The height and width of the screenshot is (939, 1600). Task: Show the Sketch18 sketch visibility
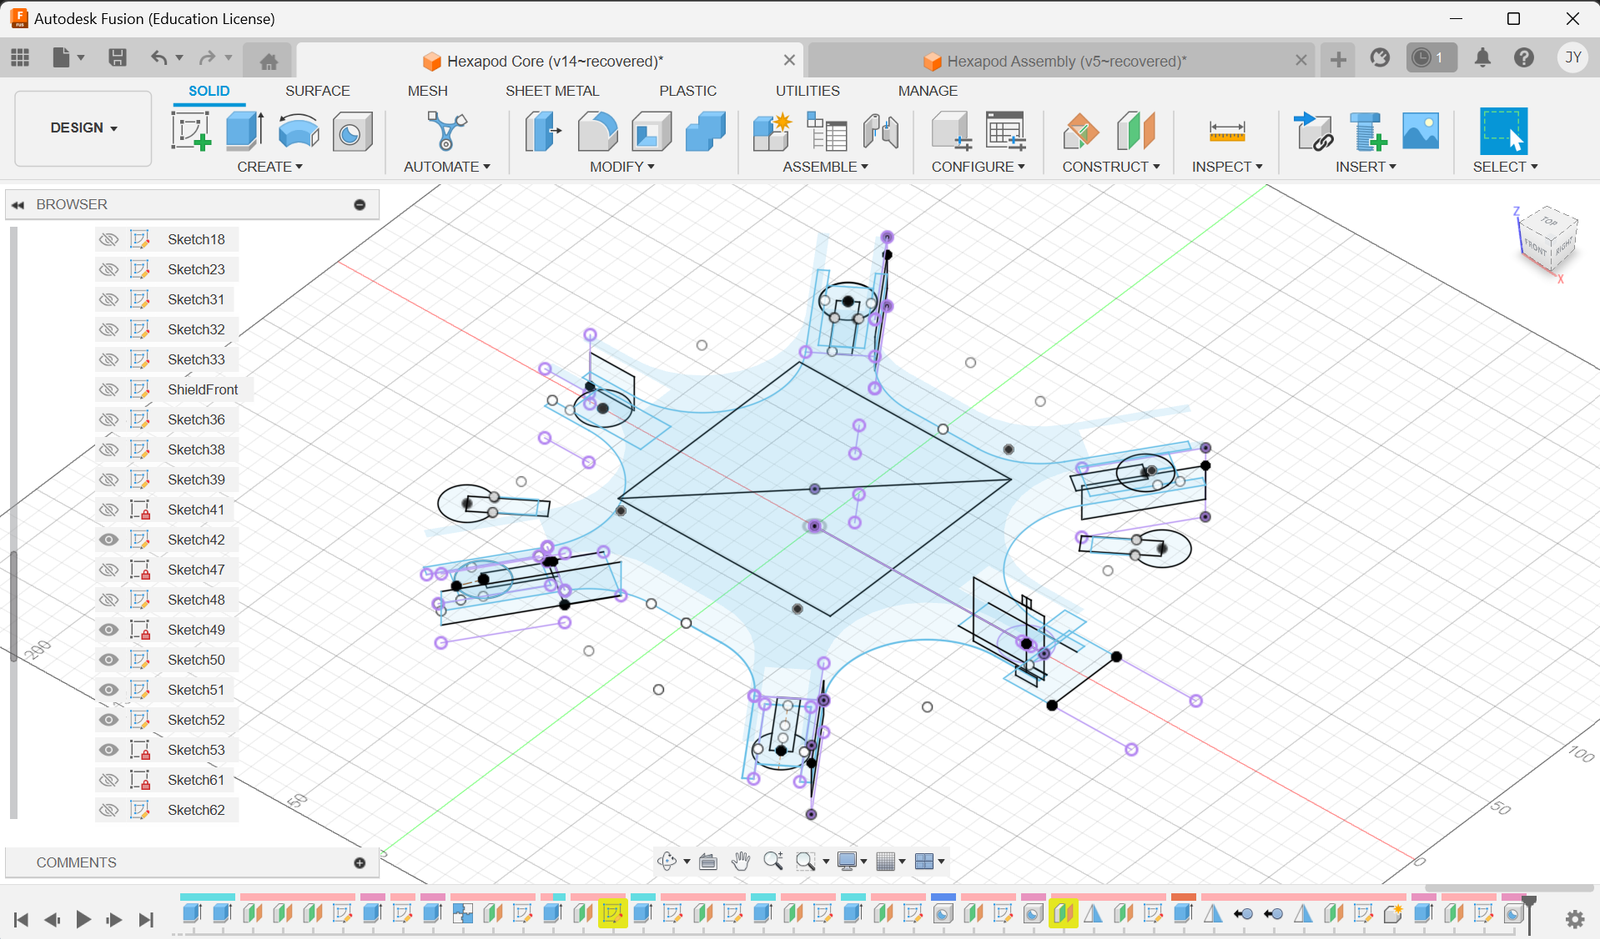(x=109, y=239)
